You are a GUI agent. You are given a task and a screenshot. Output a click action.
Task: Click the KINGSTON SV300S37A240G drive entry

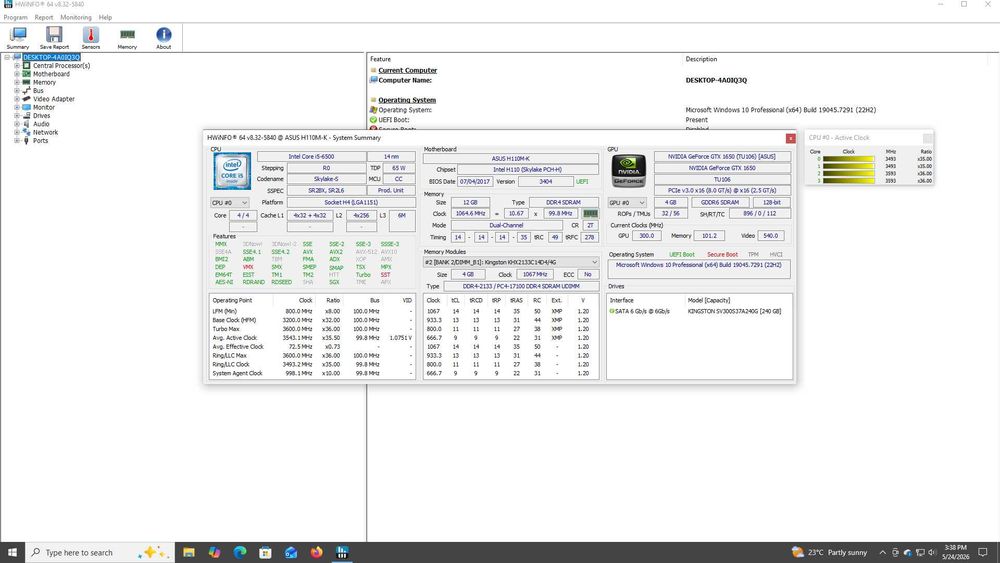[734, 311]
